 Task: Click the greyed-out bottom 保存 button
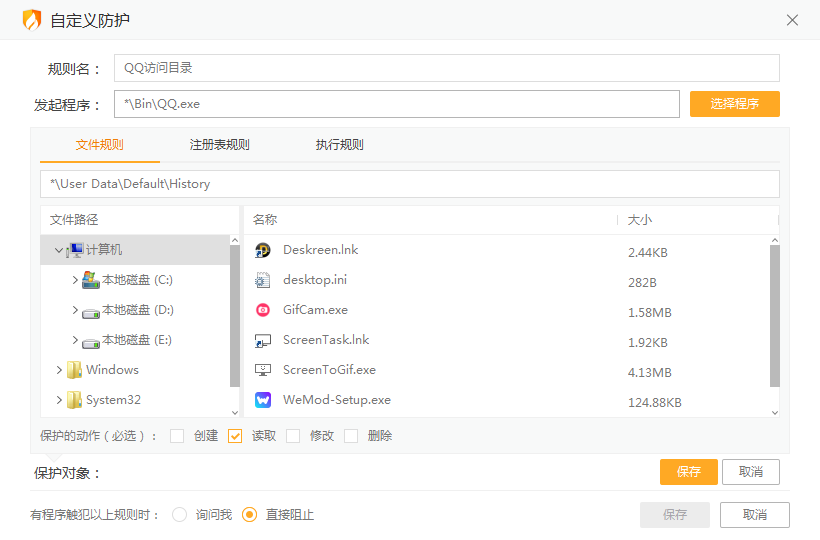[x=675, y=515]
